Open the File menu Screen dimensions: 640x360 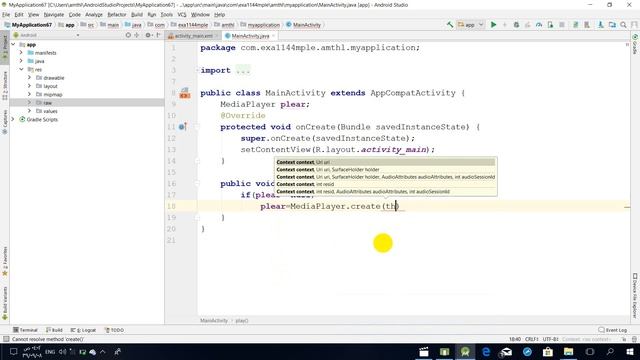[6, 14]
